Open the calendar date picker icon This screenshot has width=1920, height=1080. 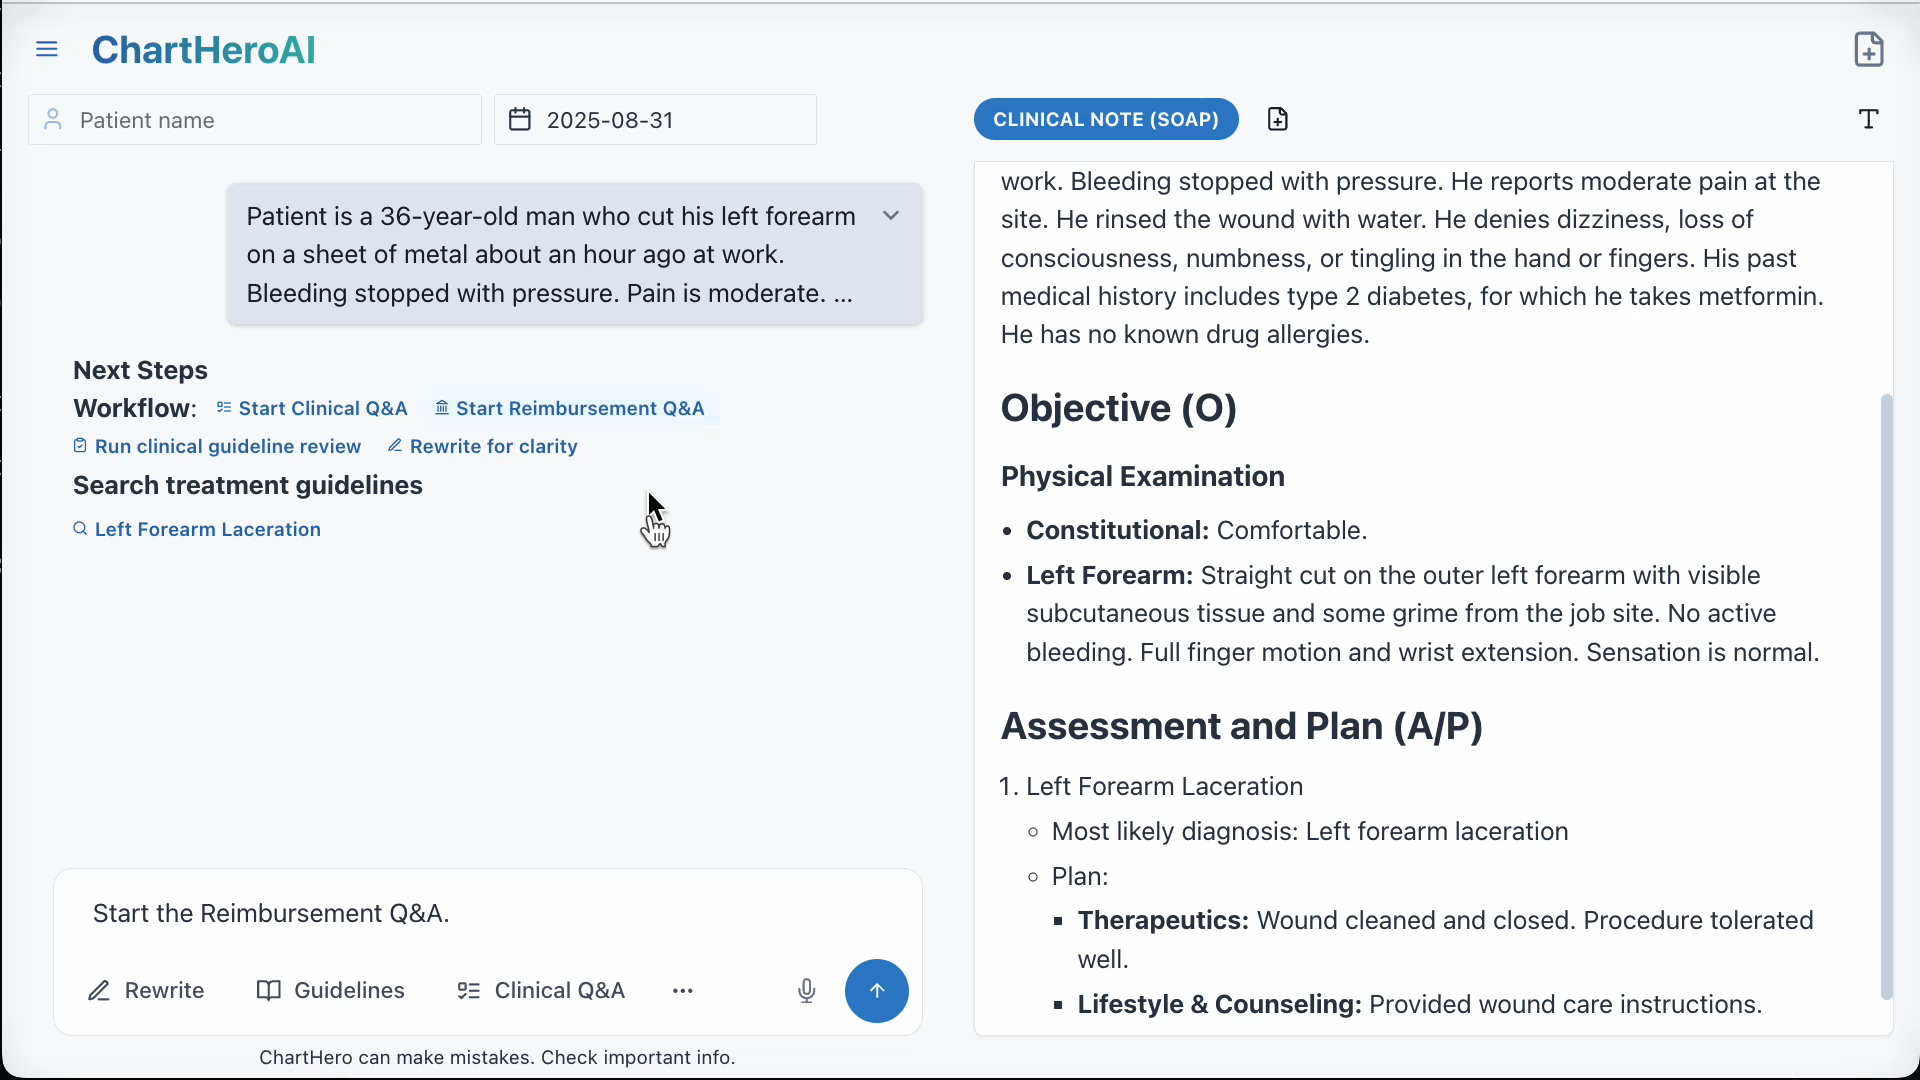(x=520, y=120)
